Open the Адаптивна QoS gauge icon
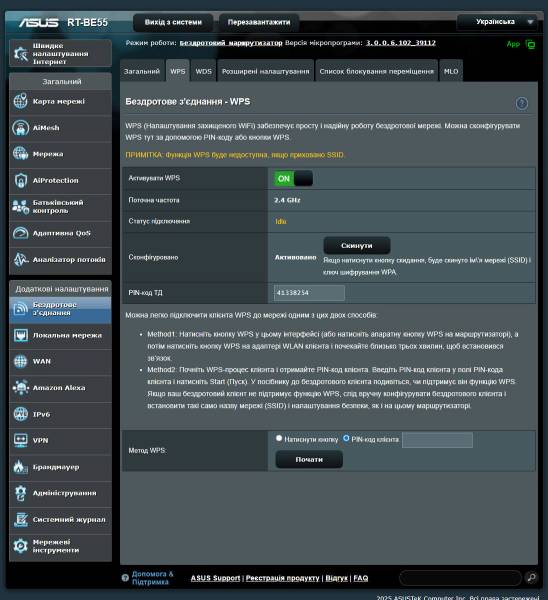548x600 pixels. (x=21, y=233)
